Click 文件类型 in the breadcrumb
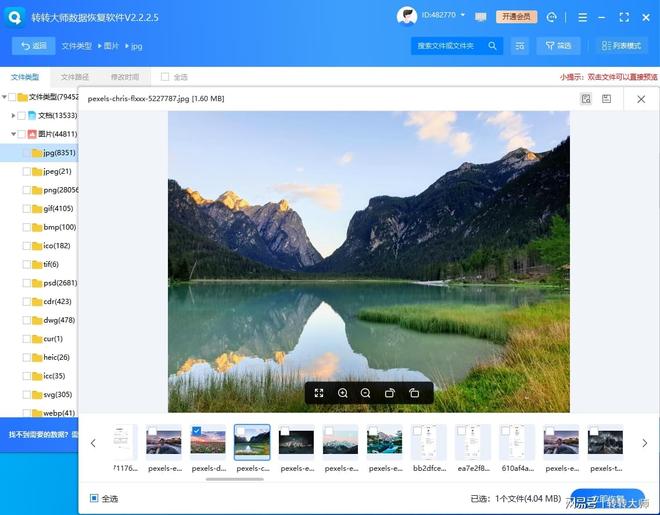660x515 pixels. (77, 46)
